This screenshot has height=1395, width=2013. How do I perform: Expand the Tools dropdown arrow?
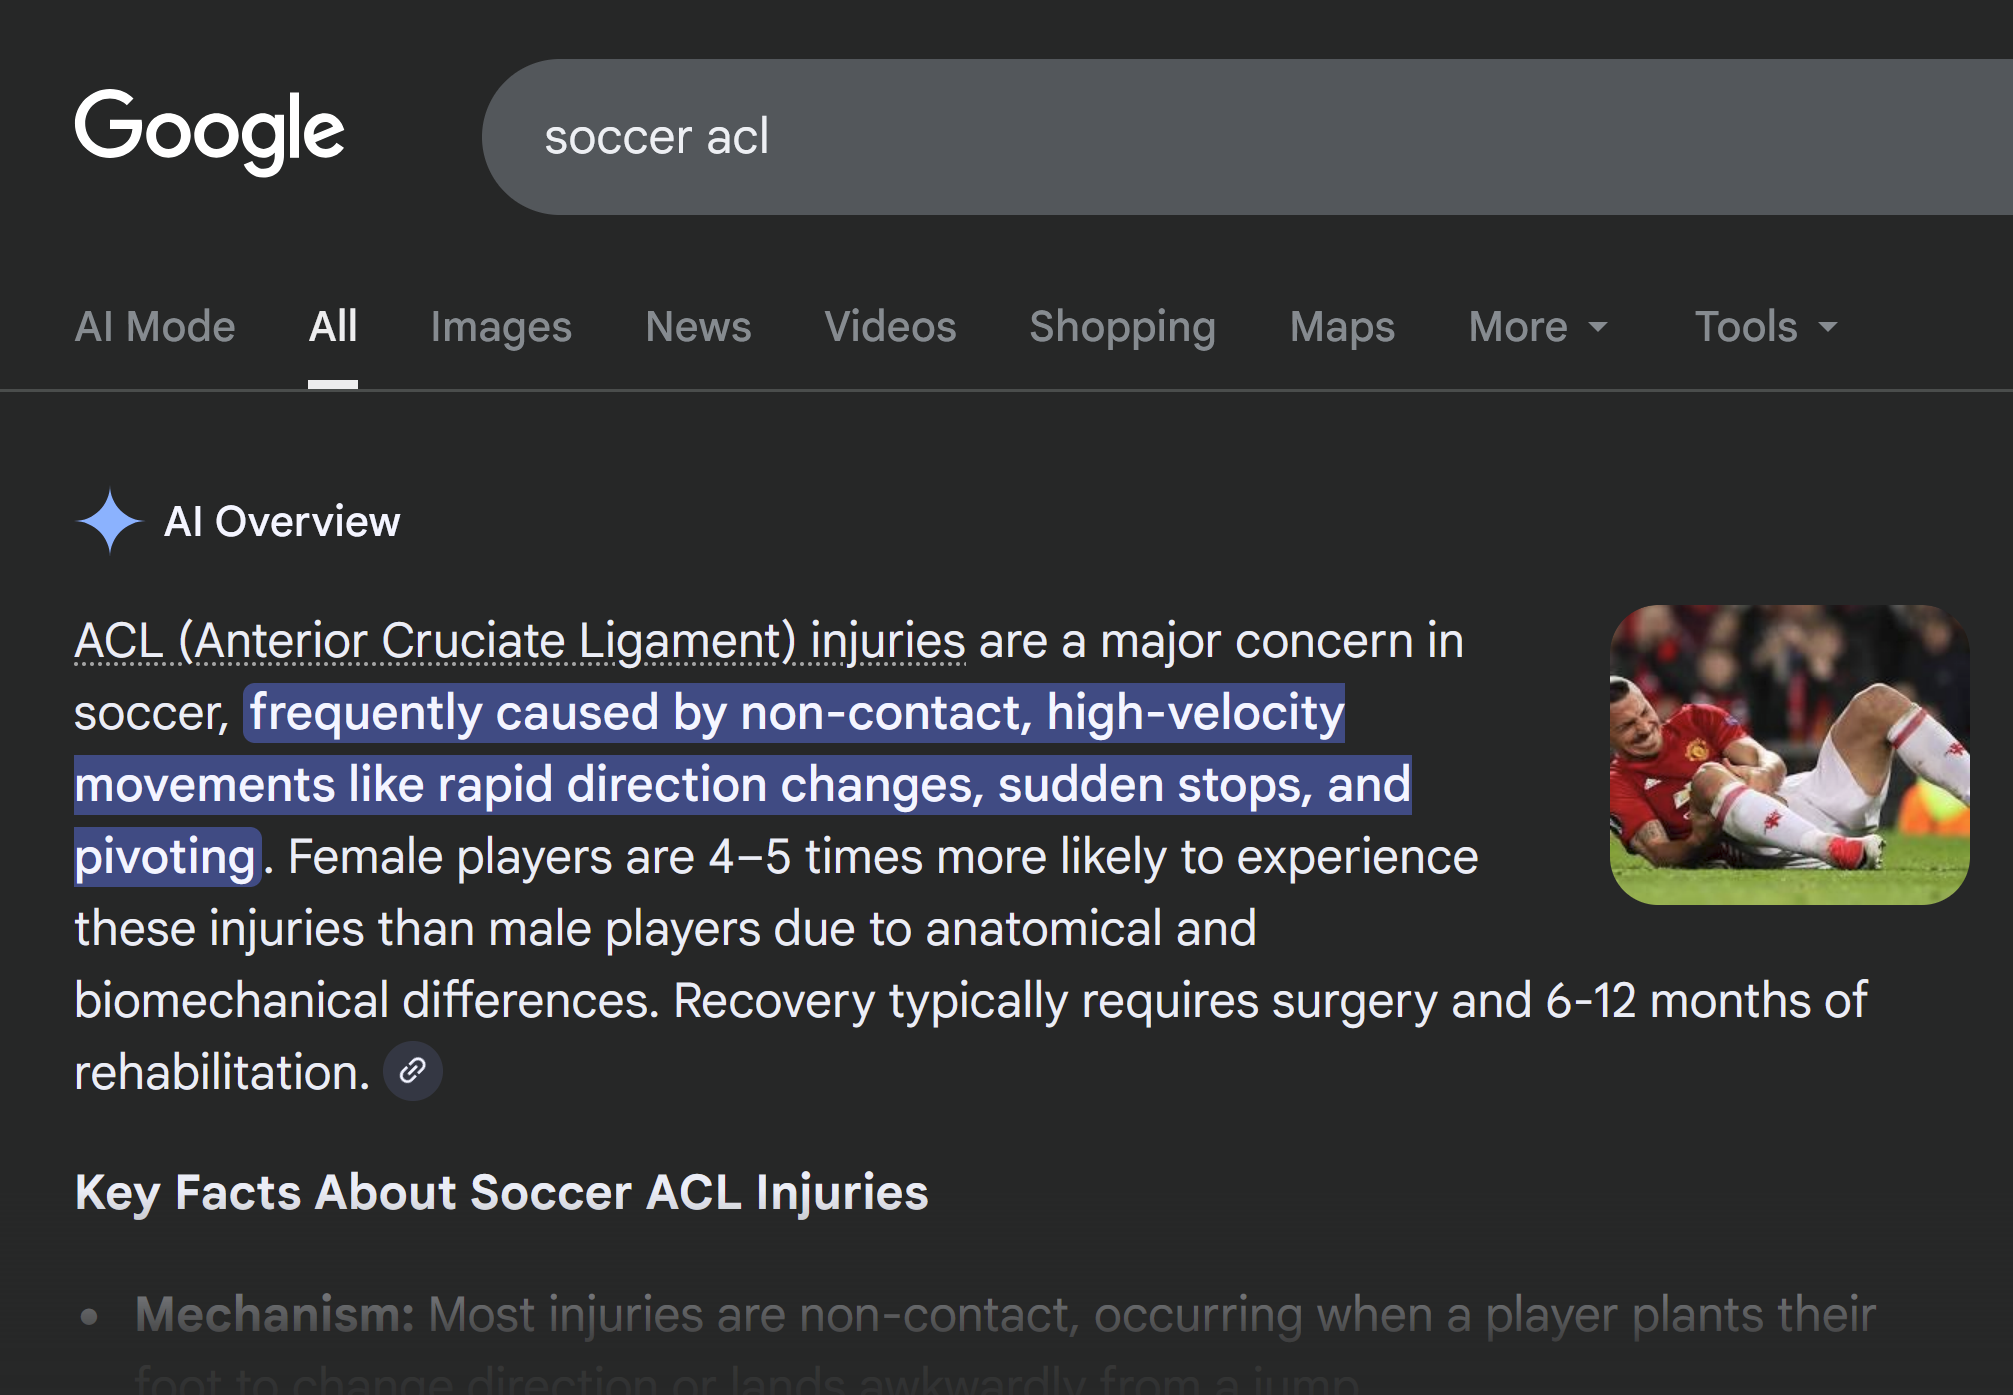[x=1828, y=327]
